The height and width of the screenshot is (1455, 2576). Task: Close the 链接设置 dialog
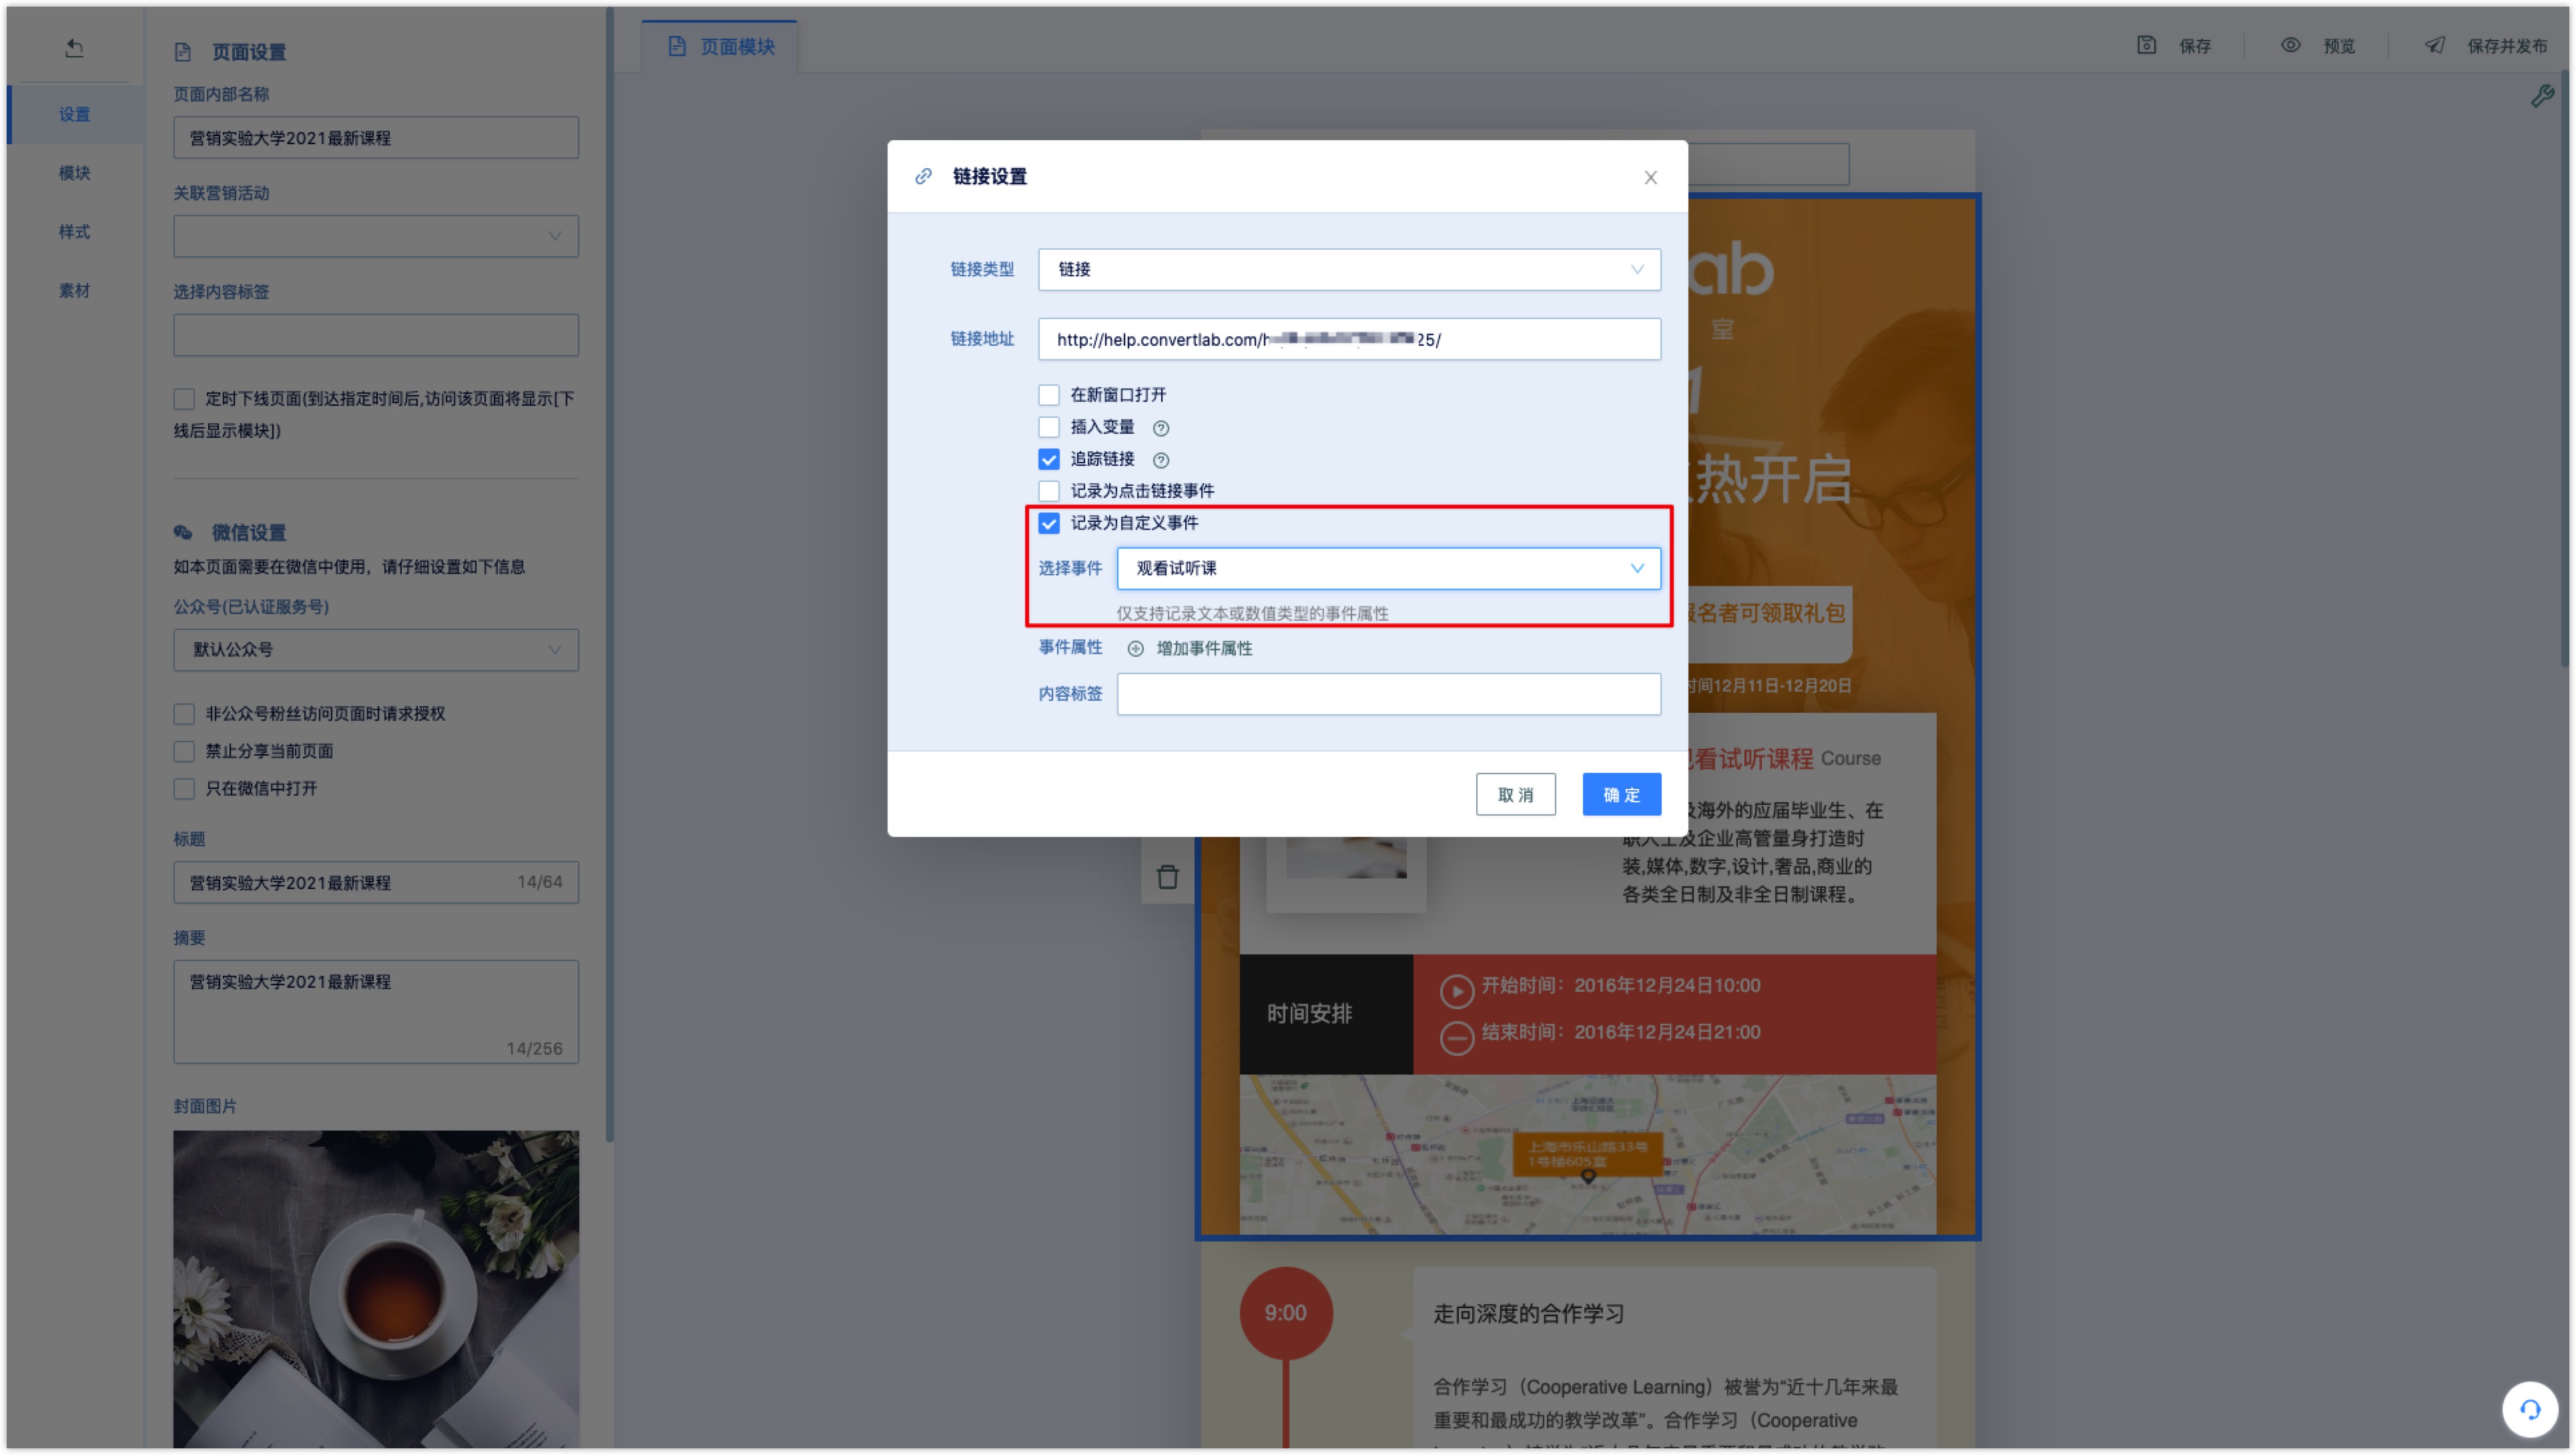(x=1651, y=177)
